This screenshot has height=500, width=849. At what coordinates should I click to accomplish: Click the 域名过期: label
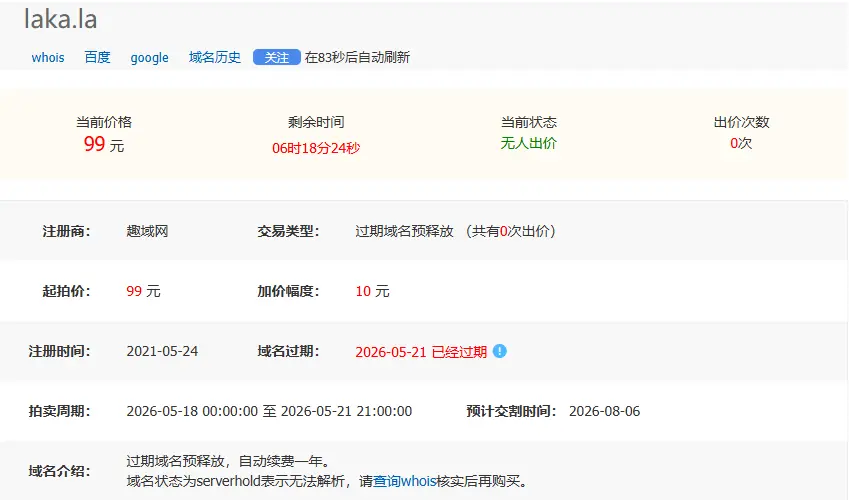click(288, 351)
